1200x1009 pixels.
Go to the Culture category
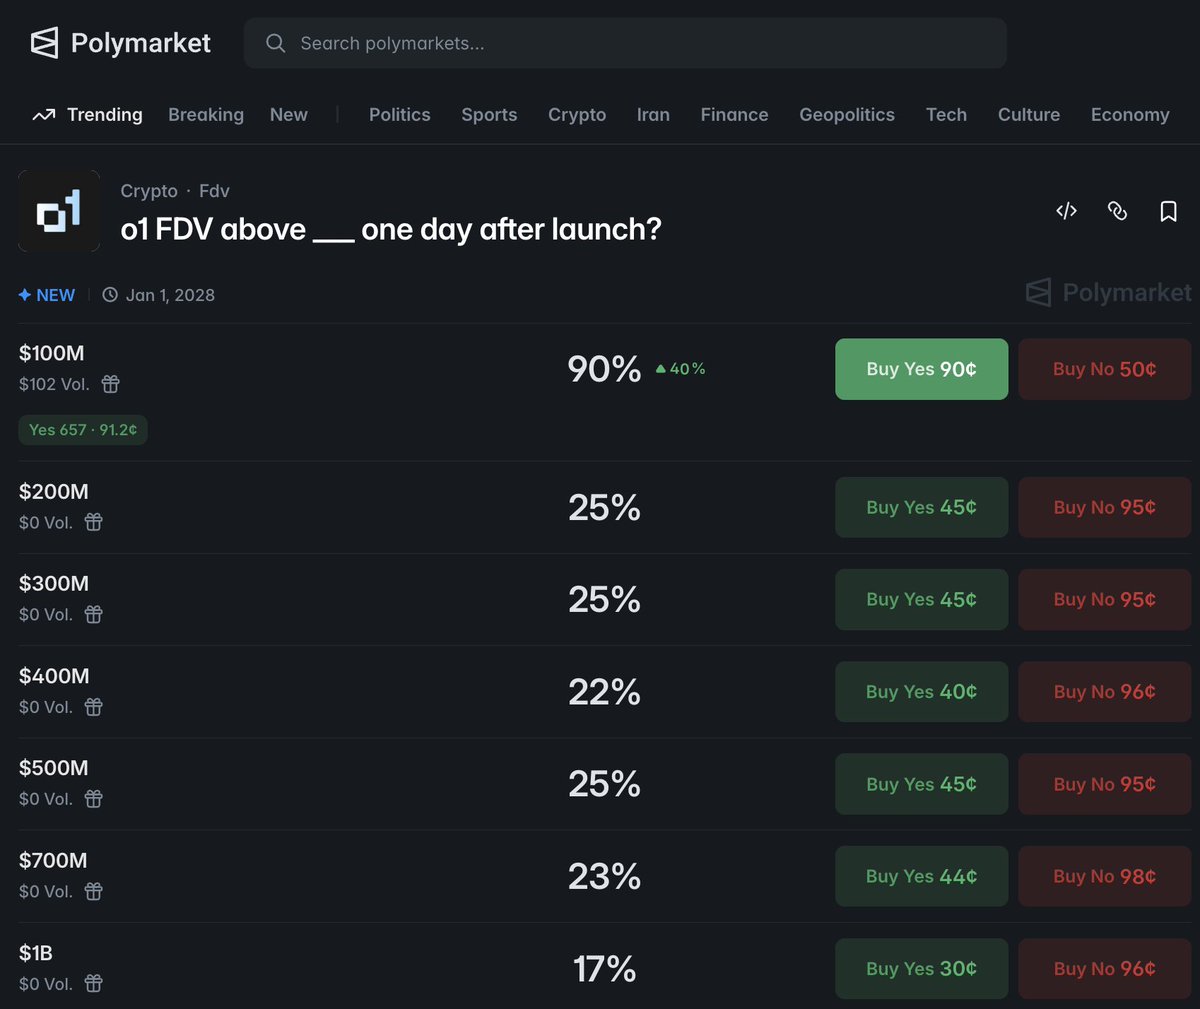tap(1029, 115)
